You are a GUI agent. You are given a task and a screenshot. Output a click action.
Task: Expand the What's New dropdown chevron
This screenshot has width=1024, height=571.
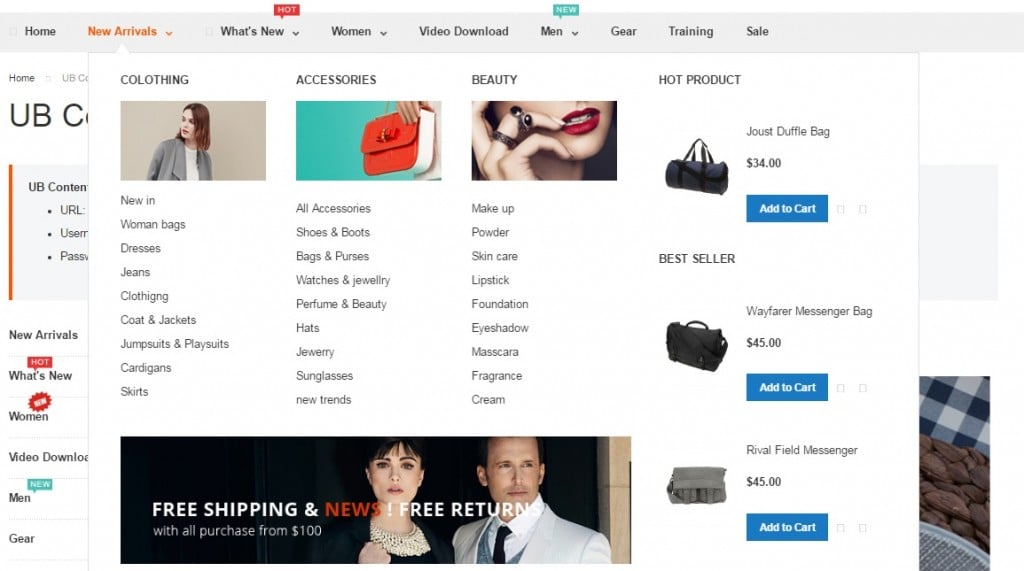296,33
